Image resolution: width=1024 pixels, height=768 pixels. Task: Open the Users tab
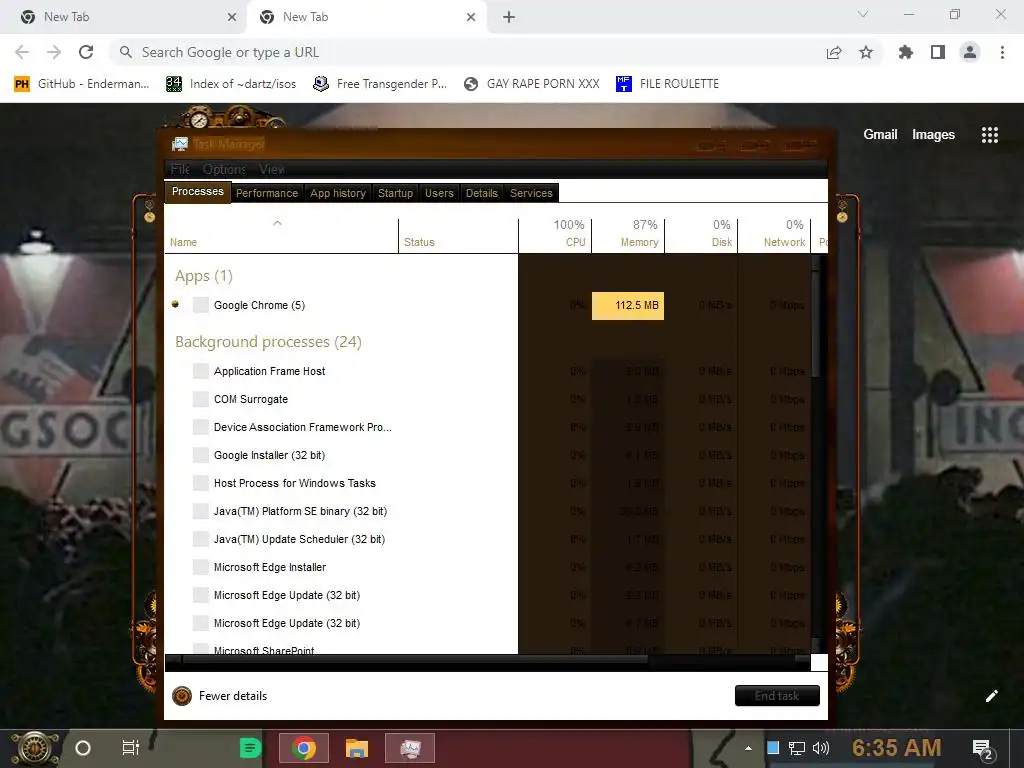coord(439,193)
